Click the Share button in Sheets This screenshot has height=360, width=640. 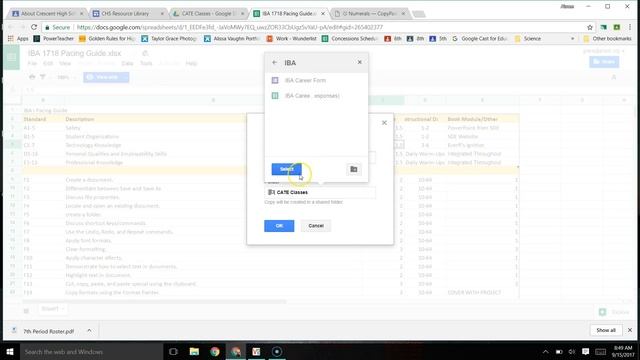click(x=604, y=62)
